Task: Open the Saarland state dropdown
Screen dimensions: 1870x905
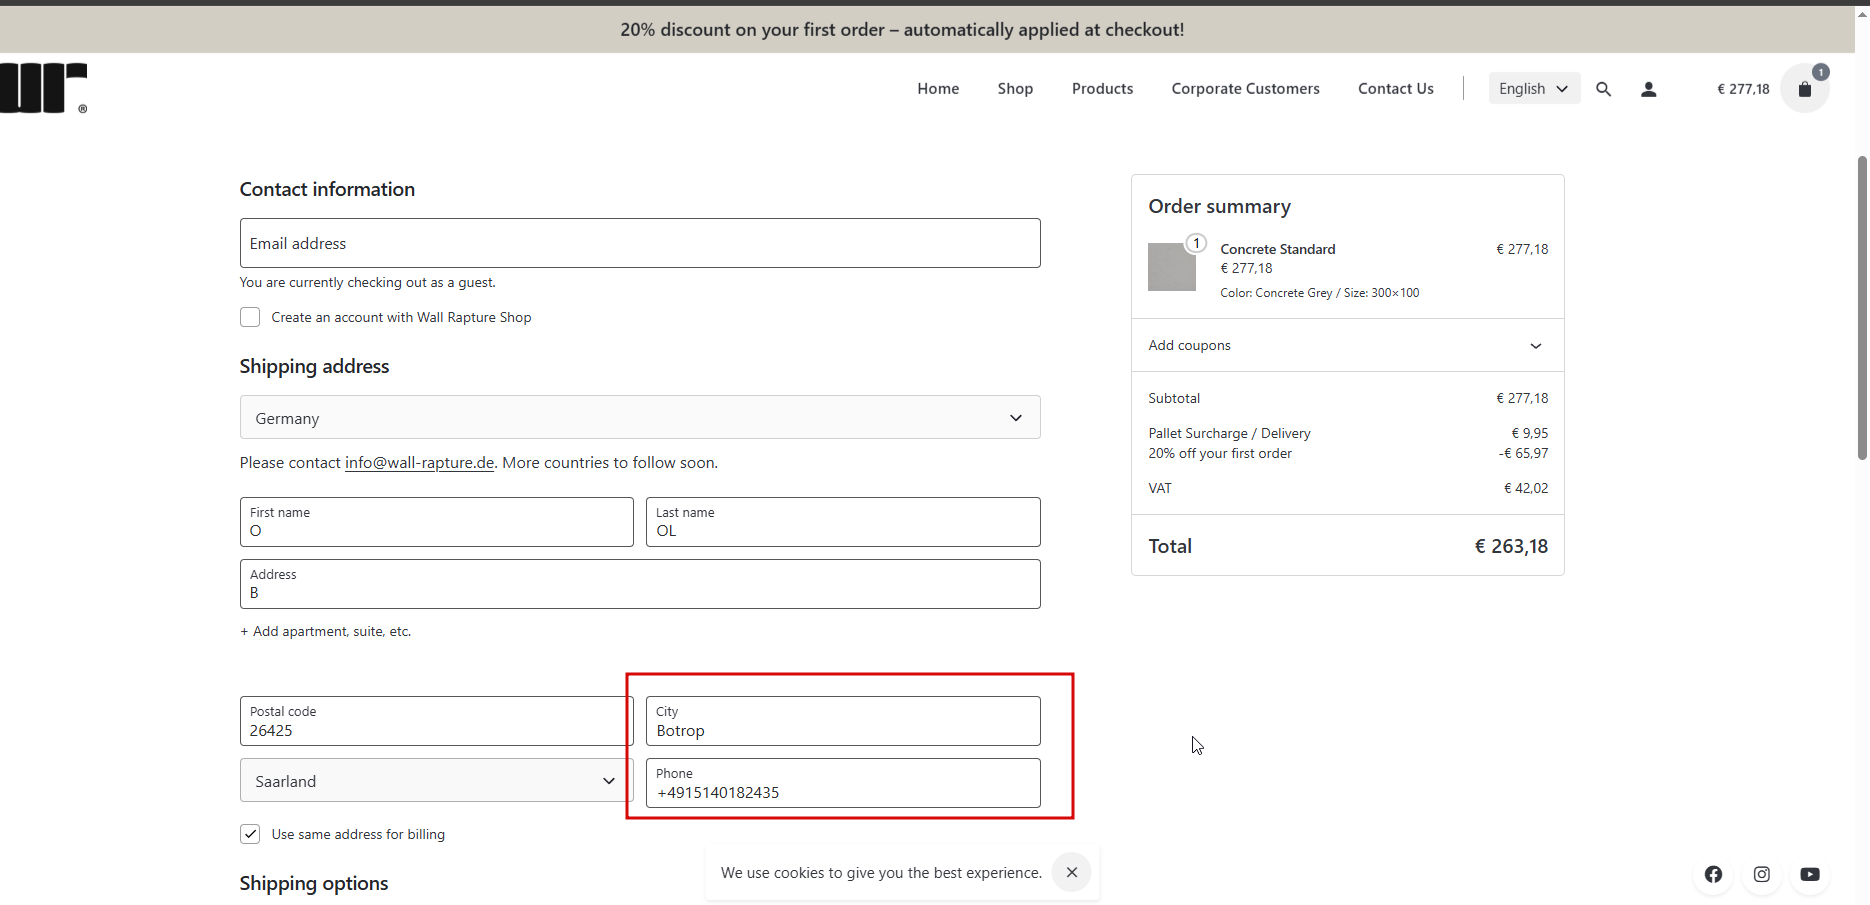Action: click(435, 781)
